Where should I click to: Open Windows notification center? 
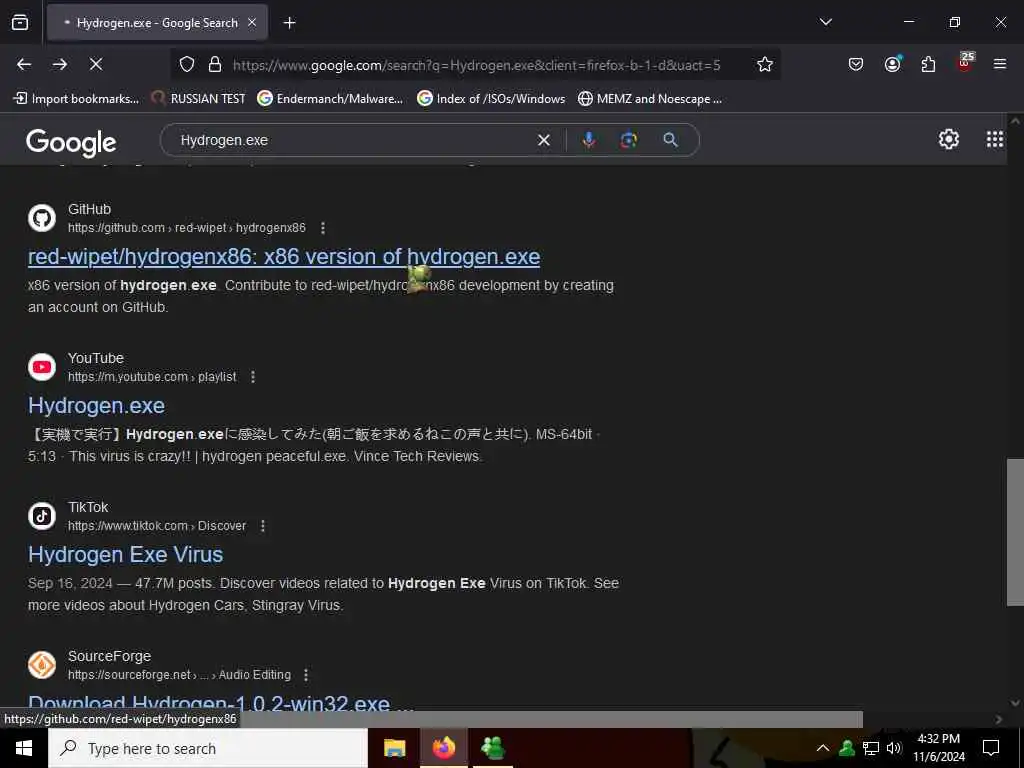click(991, 748)
